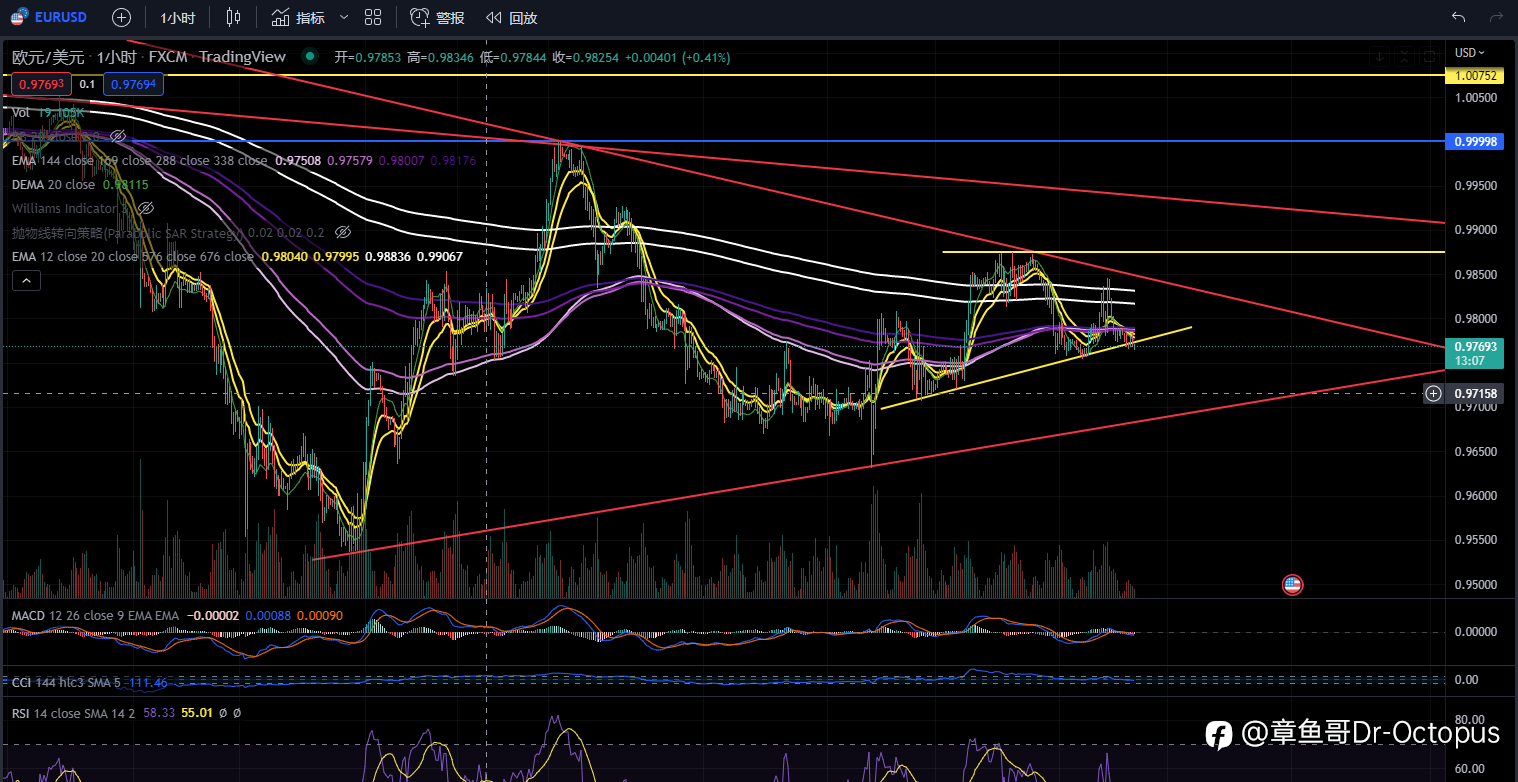The width and height of the screenshot is (1518, 782).
Task: Click the RSI value 55.01
Action: (x=198, y=713)
